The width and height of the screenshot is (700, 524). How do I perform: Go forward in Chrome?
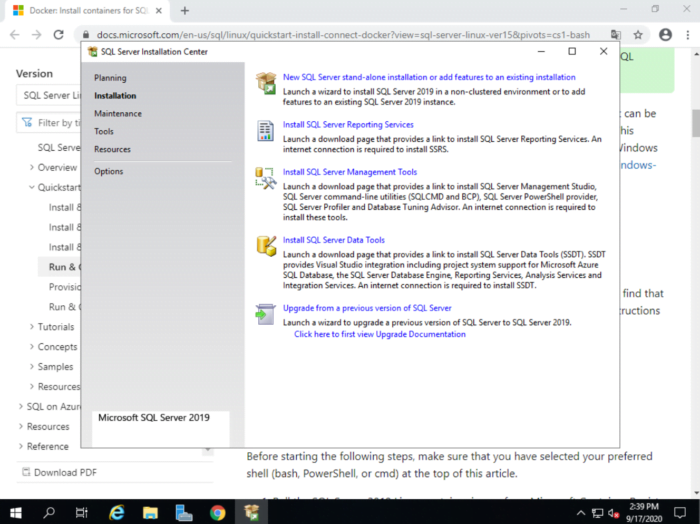point(36,35)
